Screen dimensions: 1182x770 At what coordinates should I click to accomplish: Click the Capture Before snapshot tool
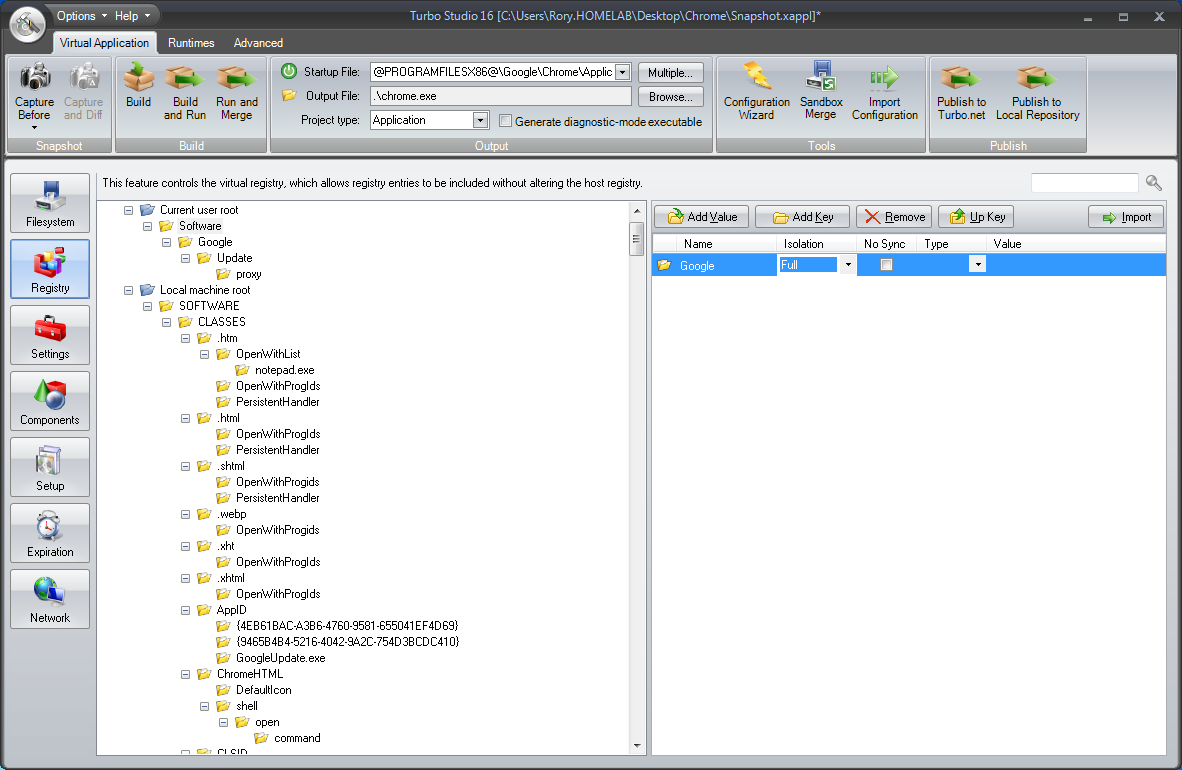pyautogui.click(x=34, y=93)
